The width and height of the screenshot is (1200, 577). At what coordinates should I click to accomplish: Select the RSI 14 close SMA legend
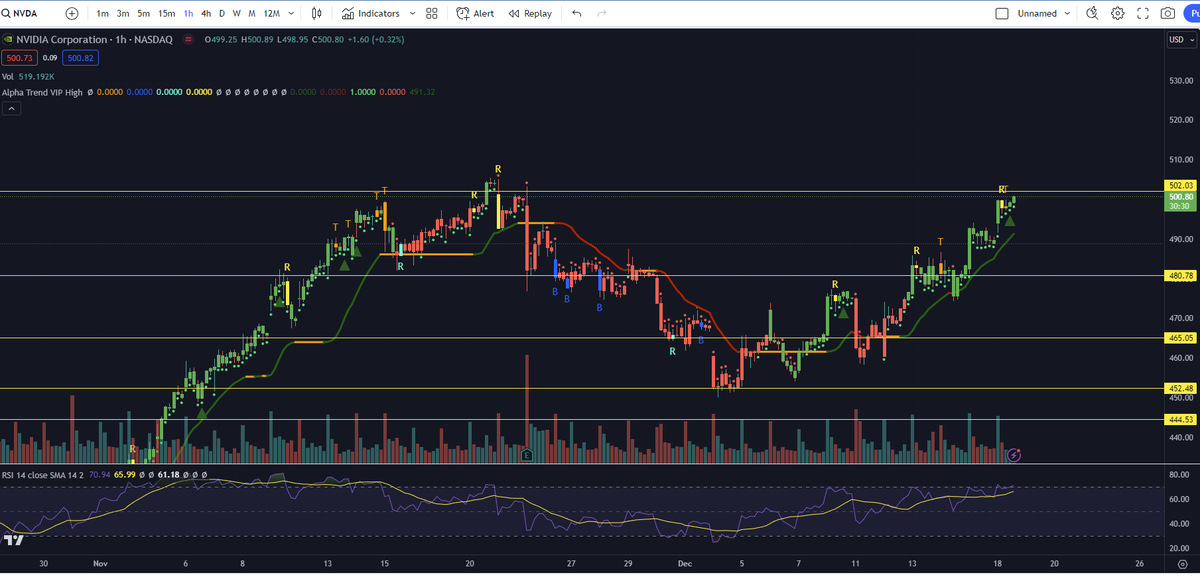point(43,475)
